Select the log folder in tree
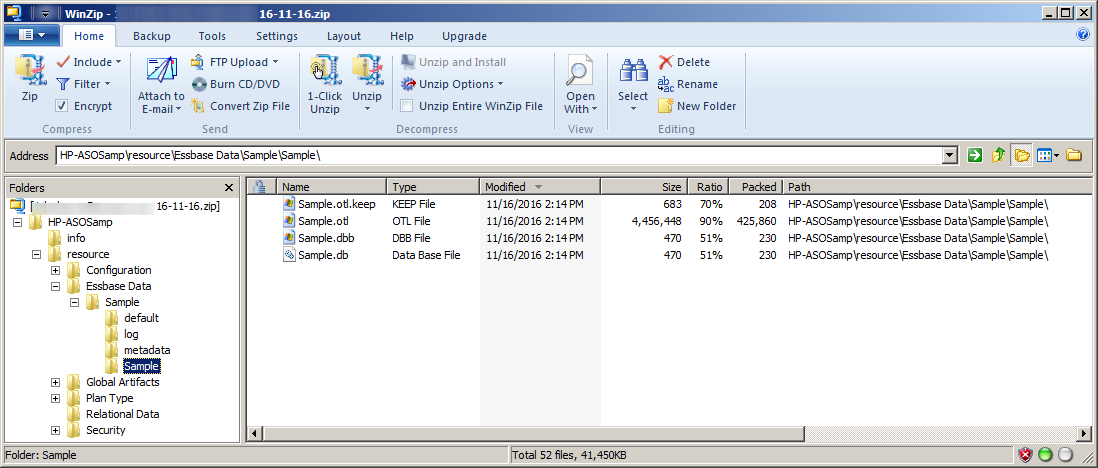 [131, 334]
